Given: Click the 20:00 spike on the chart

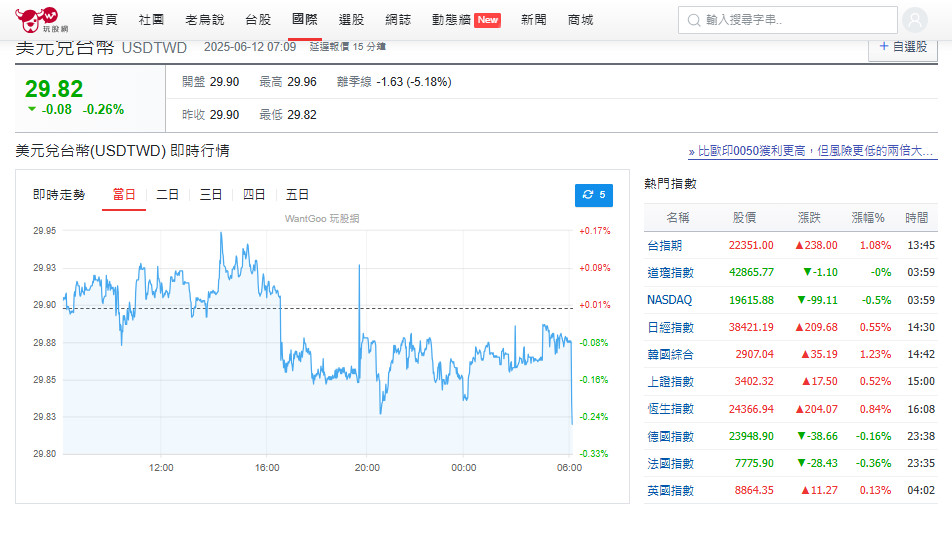Looking at the screenshot, I should [359, 268].
